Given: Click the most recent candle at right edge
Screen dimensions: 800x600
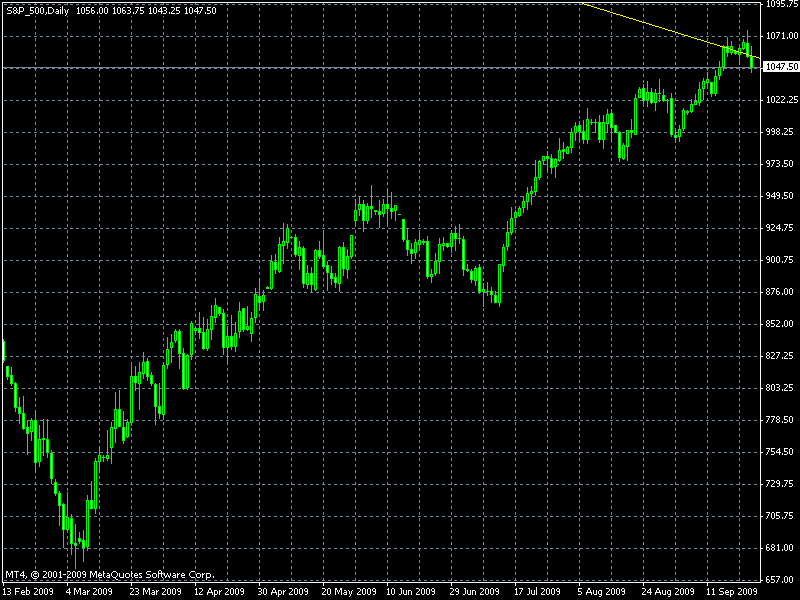Looking at the screenshot, I should coord(752,62).
